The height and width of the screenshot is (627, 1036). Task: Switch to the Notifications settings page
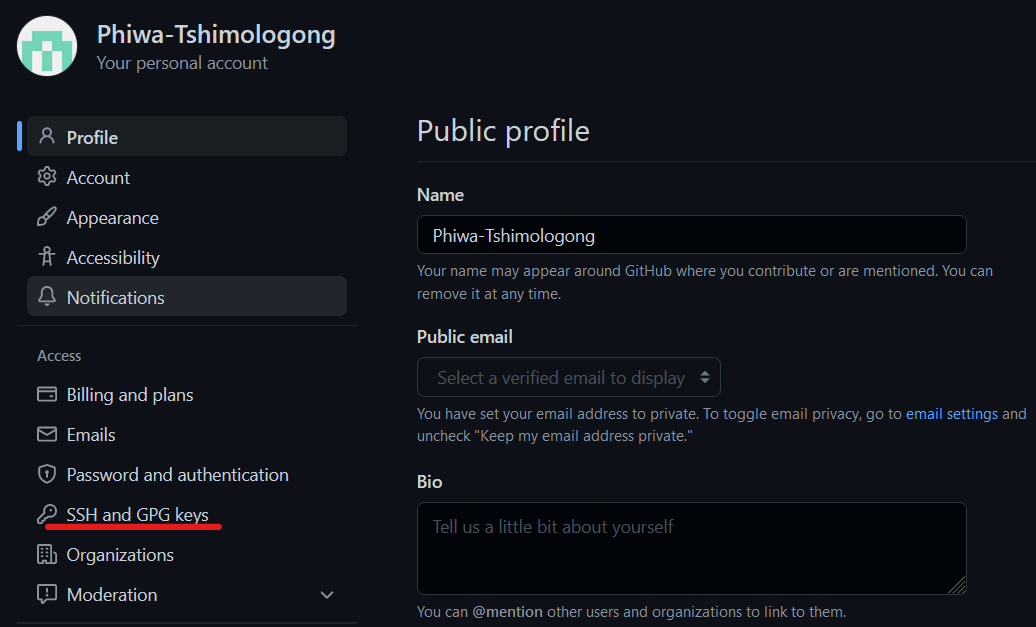click(115, 297)
